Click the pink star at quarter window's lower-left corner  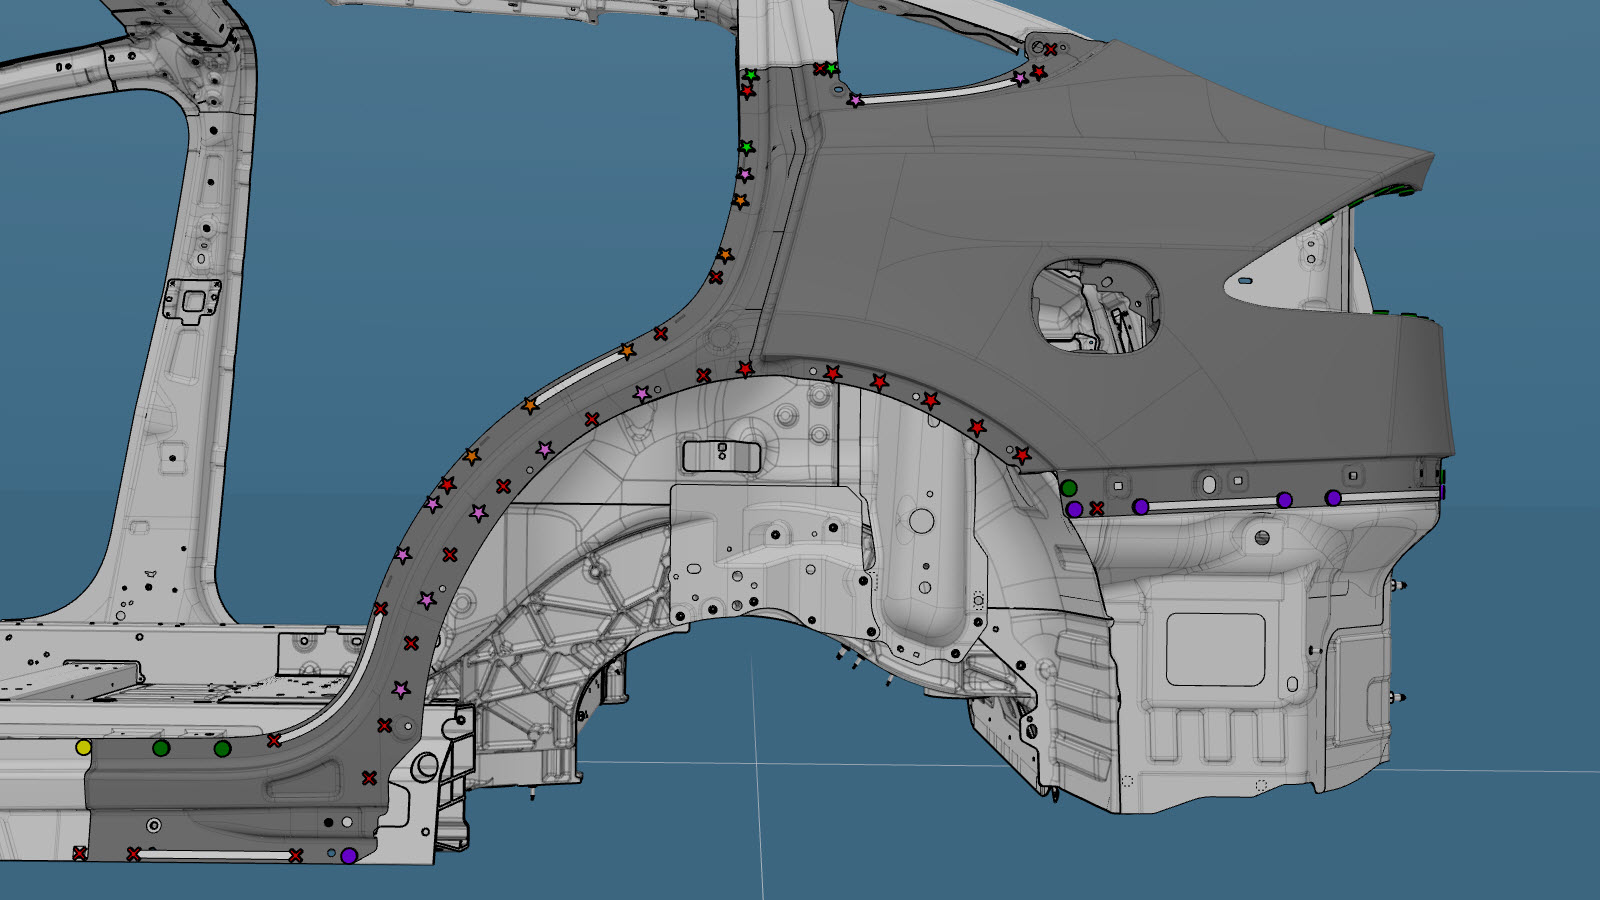tap(855, 100)
